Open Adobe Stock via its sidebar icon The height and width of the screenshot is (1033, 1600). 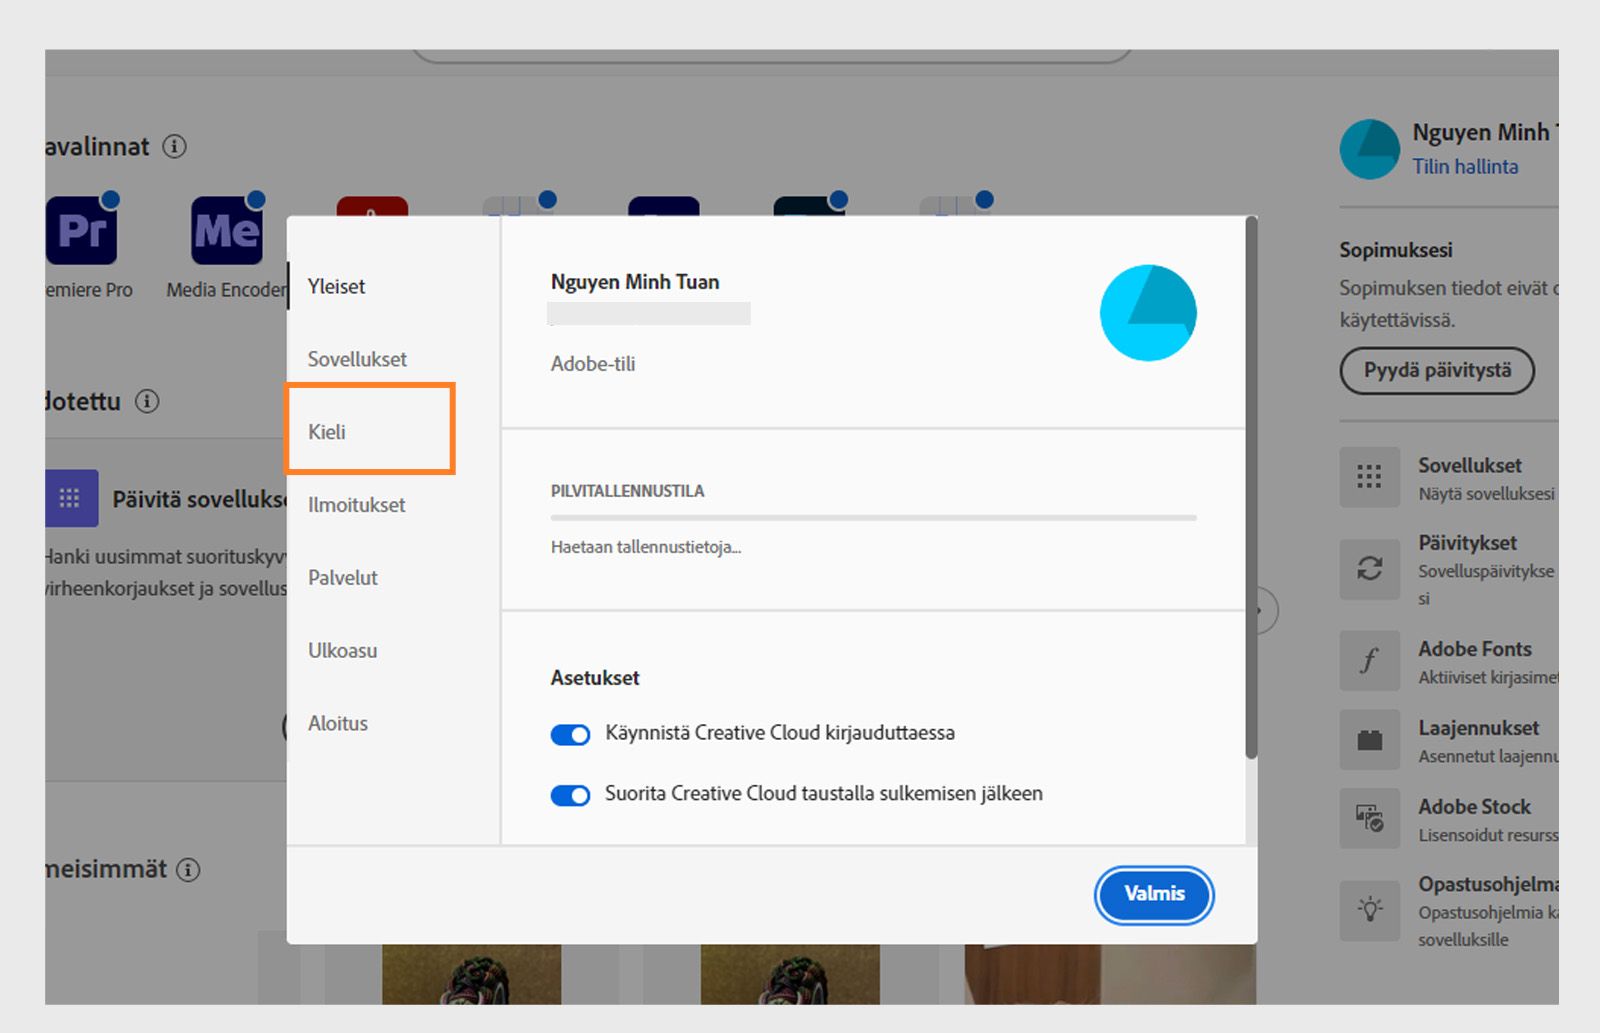pyautogui.click(x=1369, y=818)
